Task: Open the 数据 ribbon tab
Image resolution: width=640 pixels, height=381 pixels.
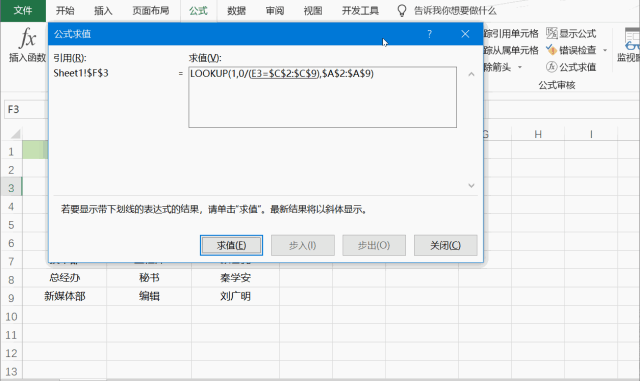Action: pyautogui.click(x=237, y=10)
